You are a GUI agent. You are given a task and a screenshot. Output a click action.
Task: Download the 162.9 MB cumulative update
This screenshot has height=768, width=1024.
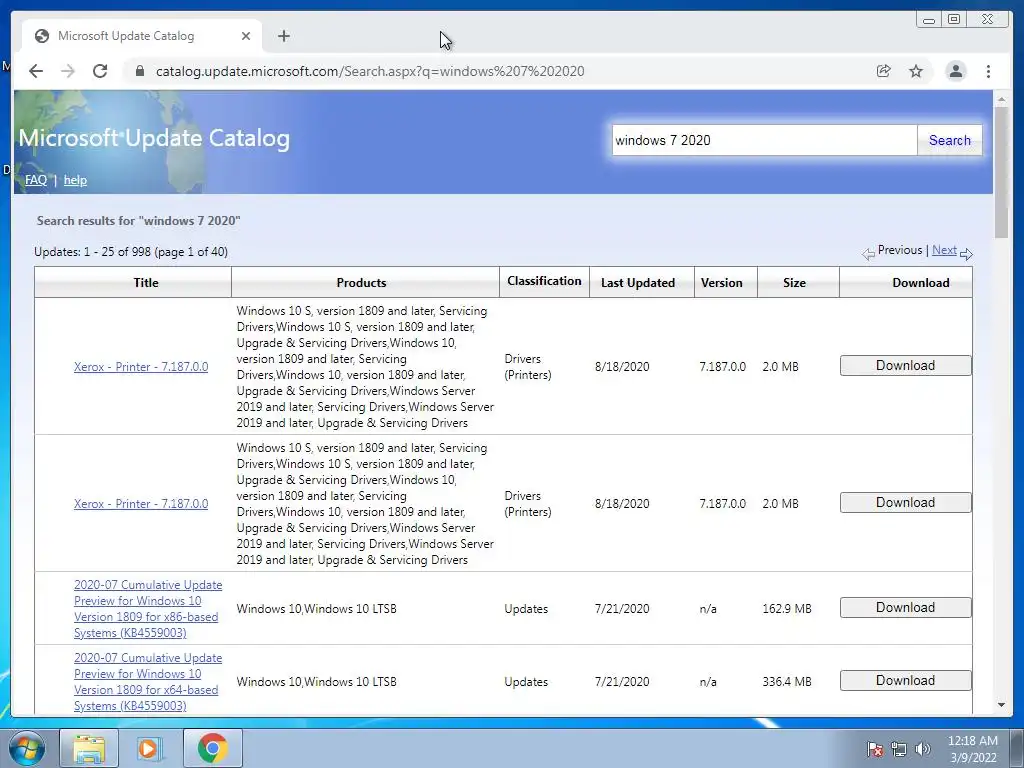pos(905,607)
